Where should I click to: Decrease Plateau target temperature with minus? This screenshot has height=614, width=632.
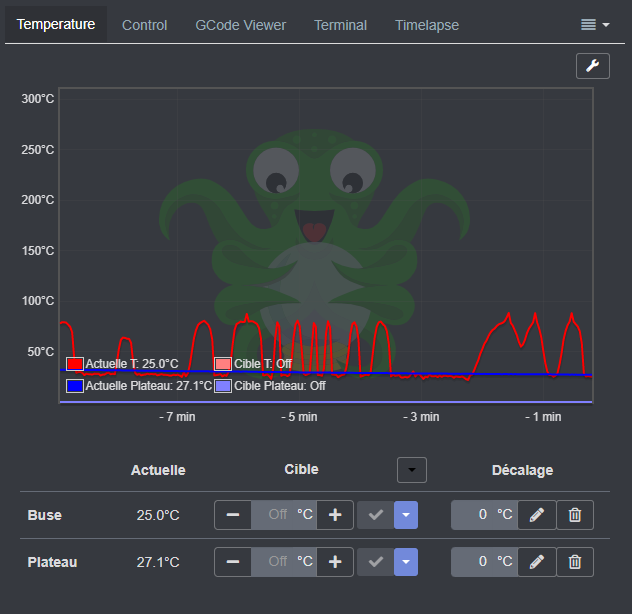pos(233,562)
